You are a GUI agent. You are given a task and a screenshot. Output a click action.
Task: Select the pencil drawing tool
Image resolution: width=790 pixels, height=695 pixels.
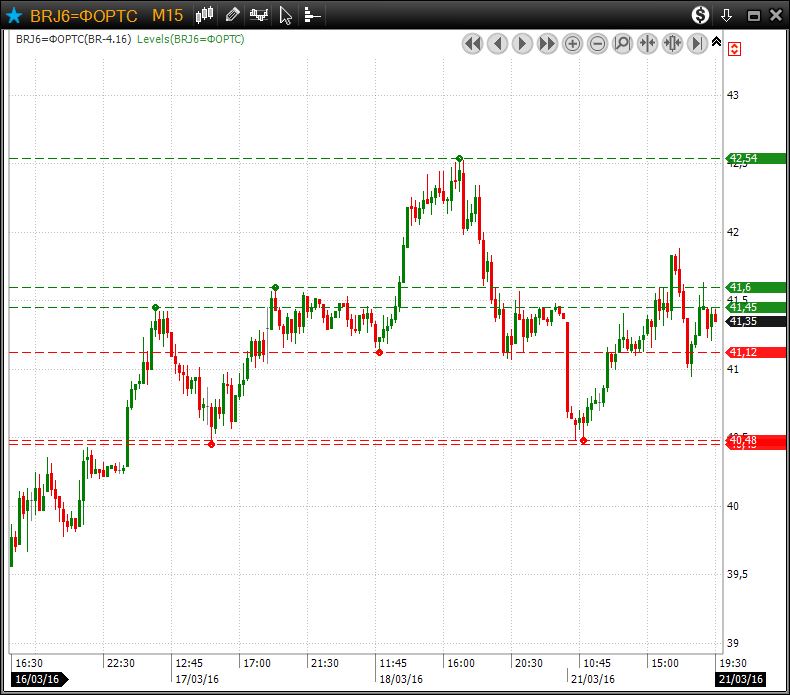(232, 15)
